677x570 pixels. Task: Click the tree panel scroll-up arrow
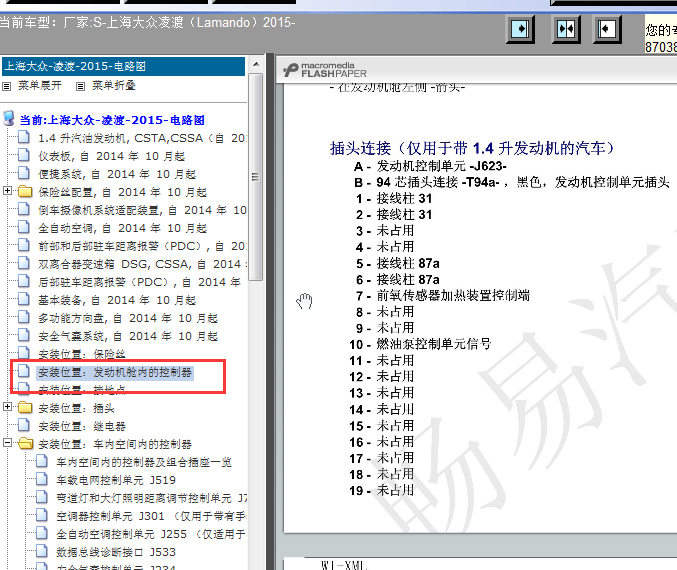(256, 64)
